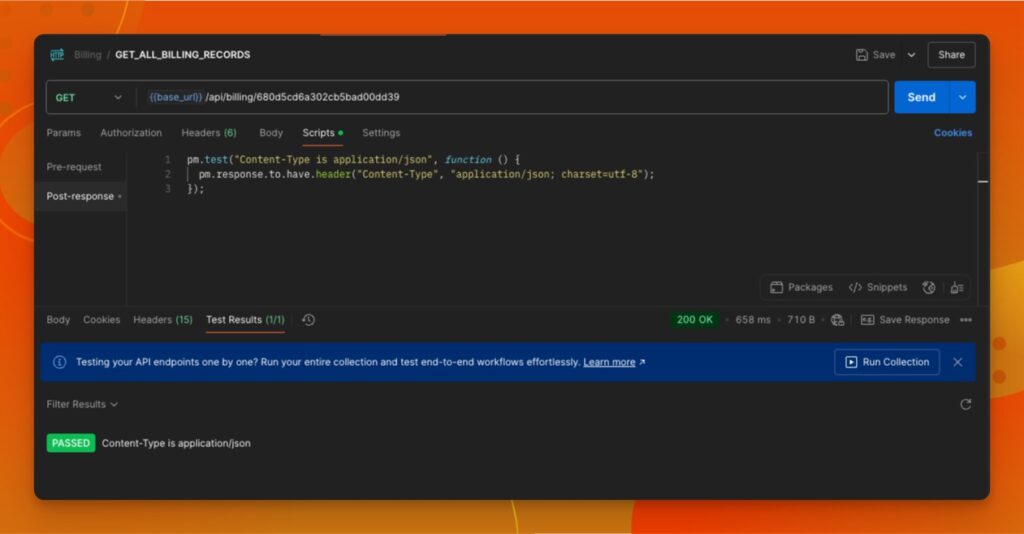Click the Billing breadcrumb
Screen dimensions: 1024x534
pos(88,55)
